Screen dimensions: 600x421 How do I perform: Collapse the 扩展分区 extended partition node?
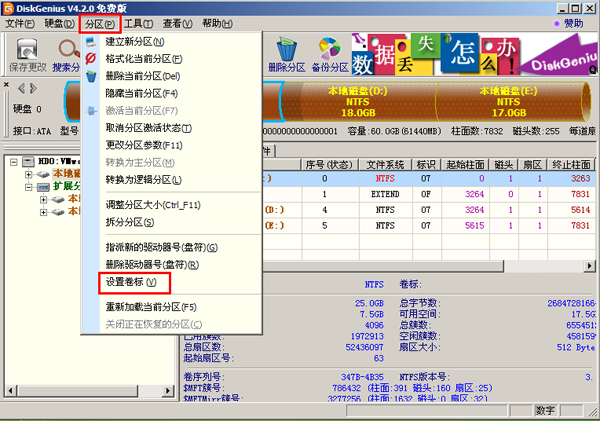(x=27, y=186)
